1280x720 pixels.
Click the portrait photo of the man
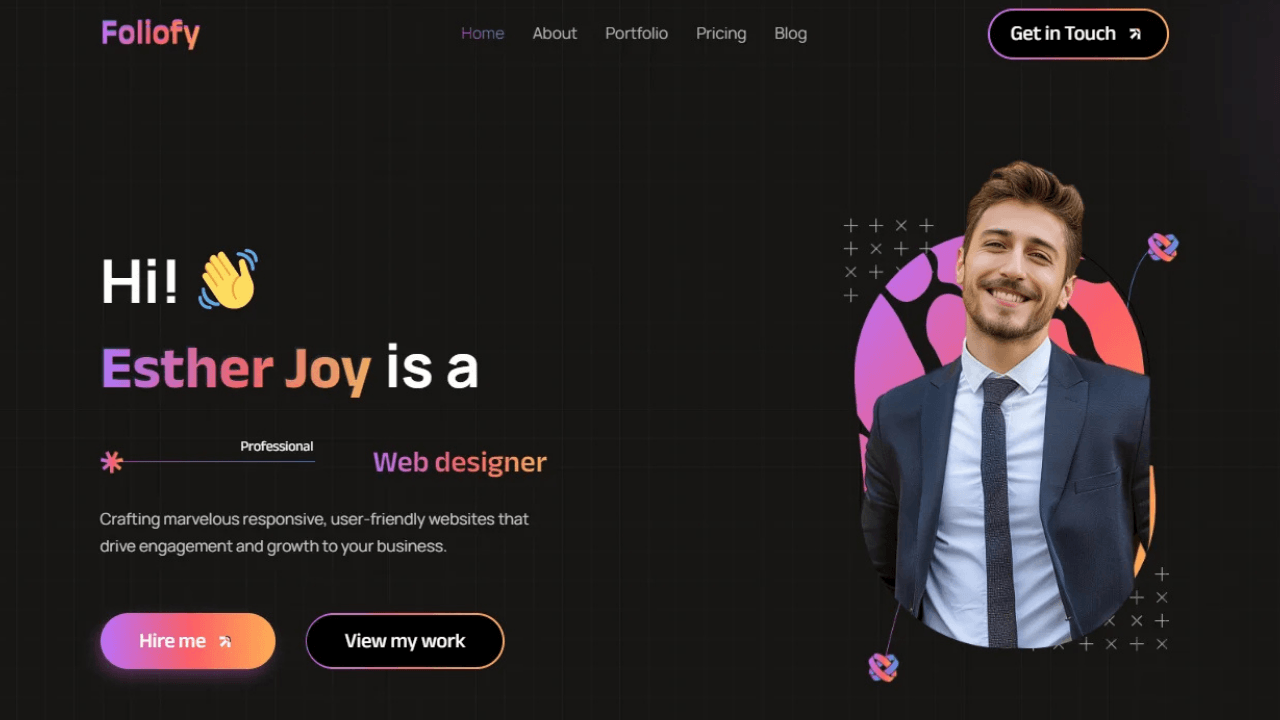point(1005,405)
